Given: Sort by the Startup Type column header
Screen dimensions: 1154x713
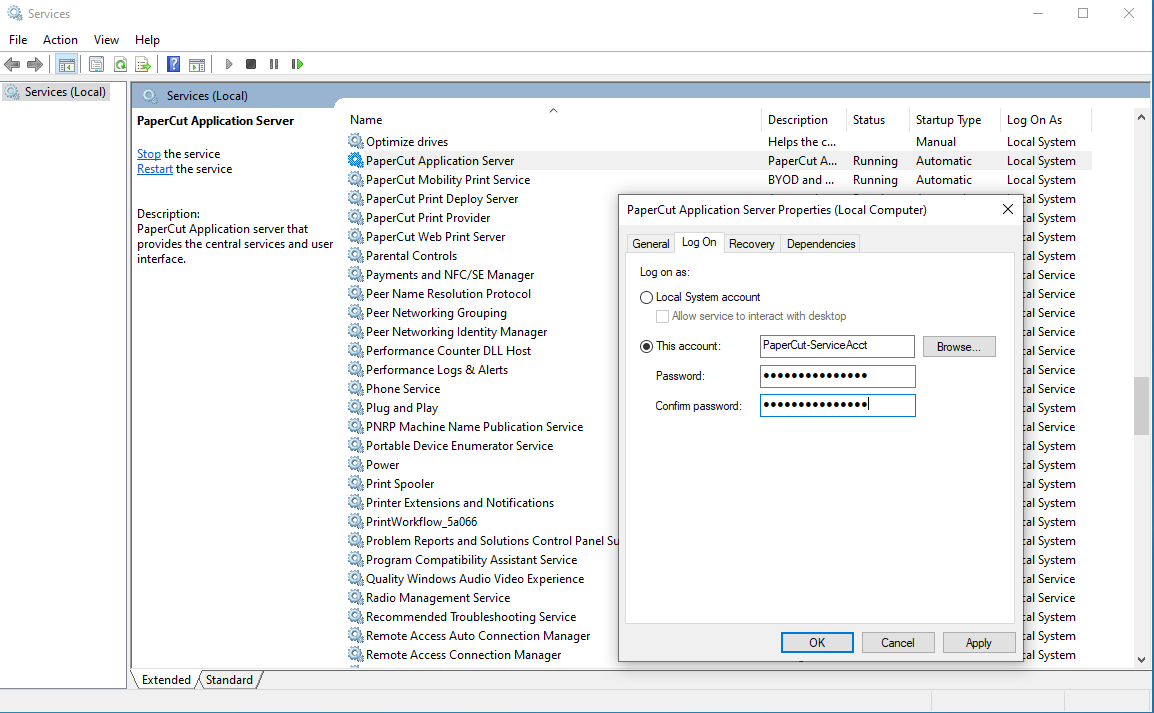Looking at the screenshot, I should [955, 120].
